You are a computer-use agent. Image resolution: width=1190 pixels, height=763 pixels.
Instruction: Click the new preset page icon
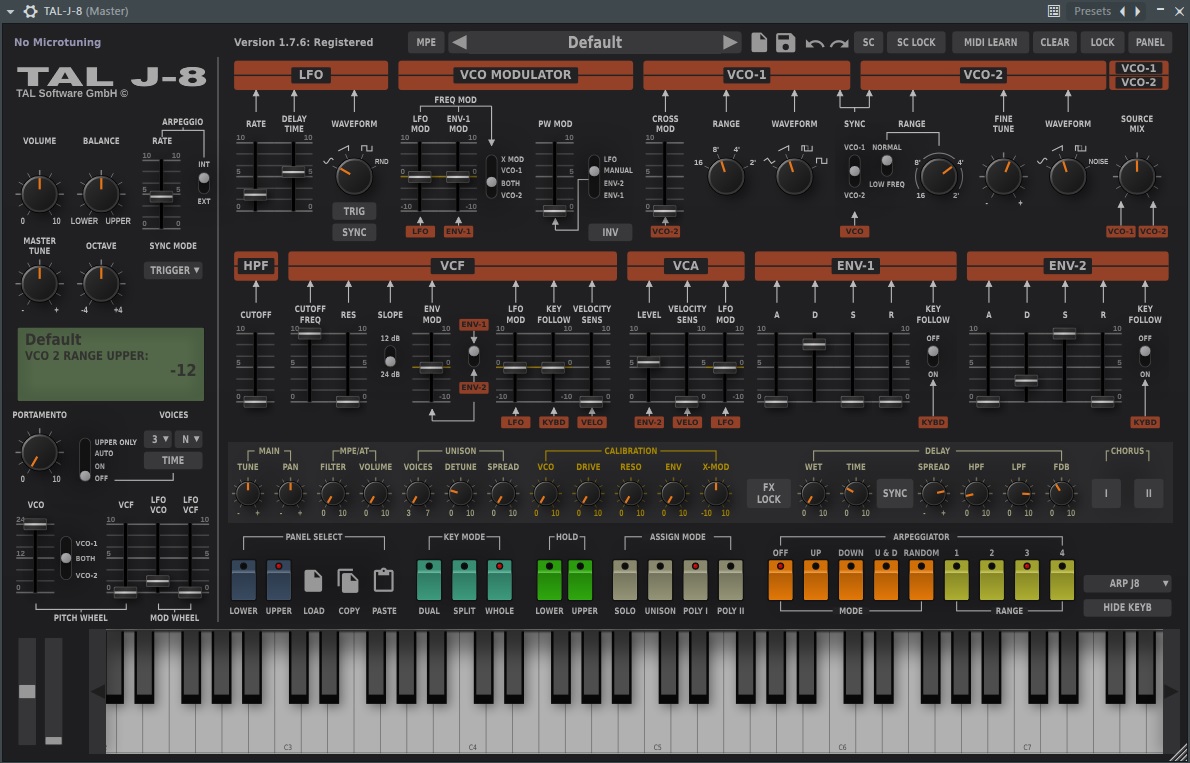759,43
